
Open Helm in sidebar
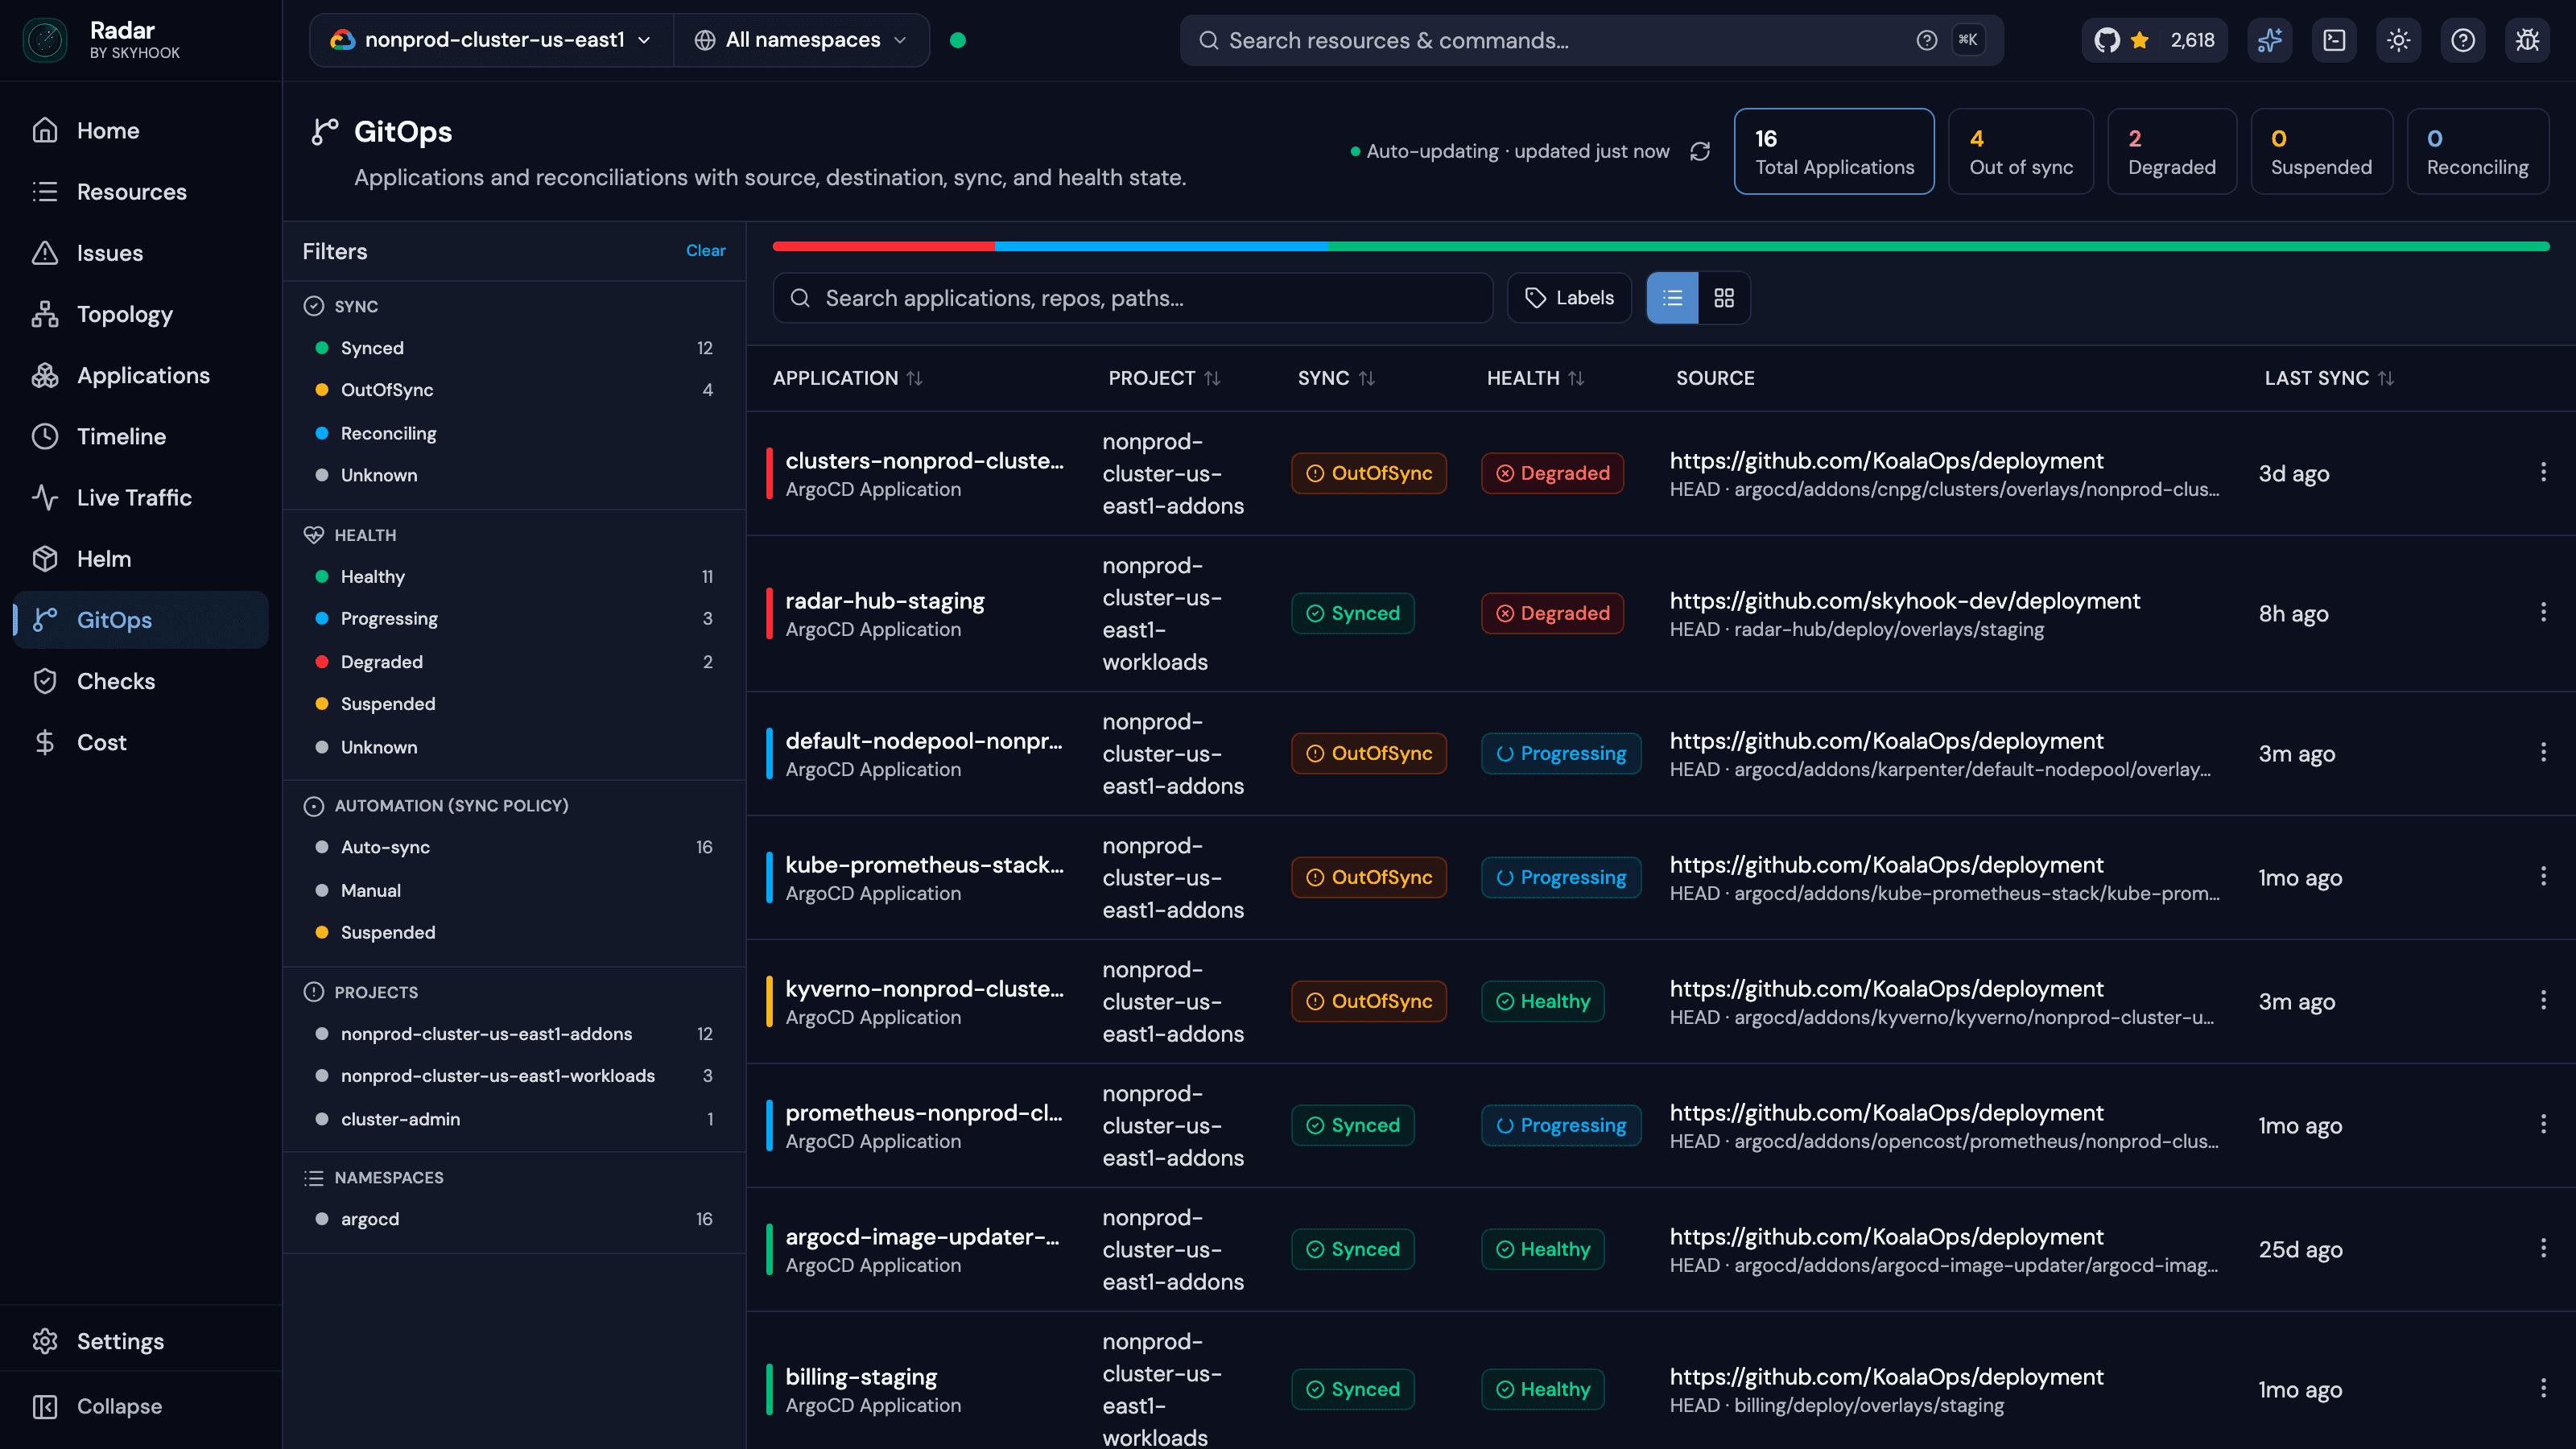point(141,559)
